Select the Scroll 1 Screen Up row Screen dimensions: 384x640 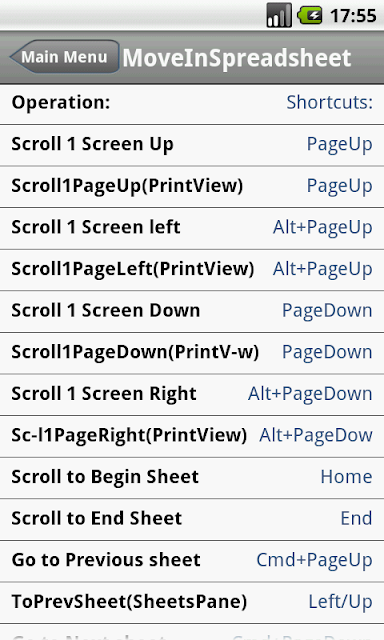coord(192,145)
